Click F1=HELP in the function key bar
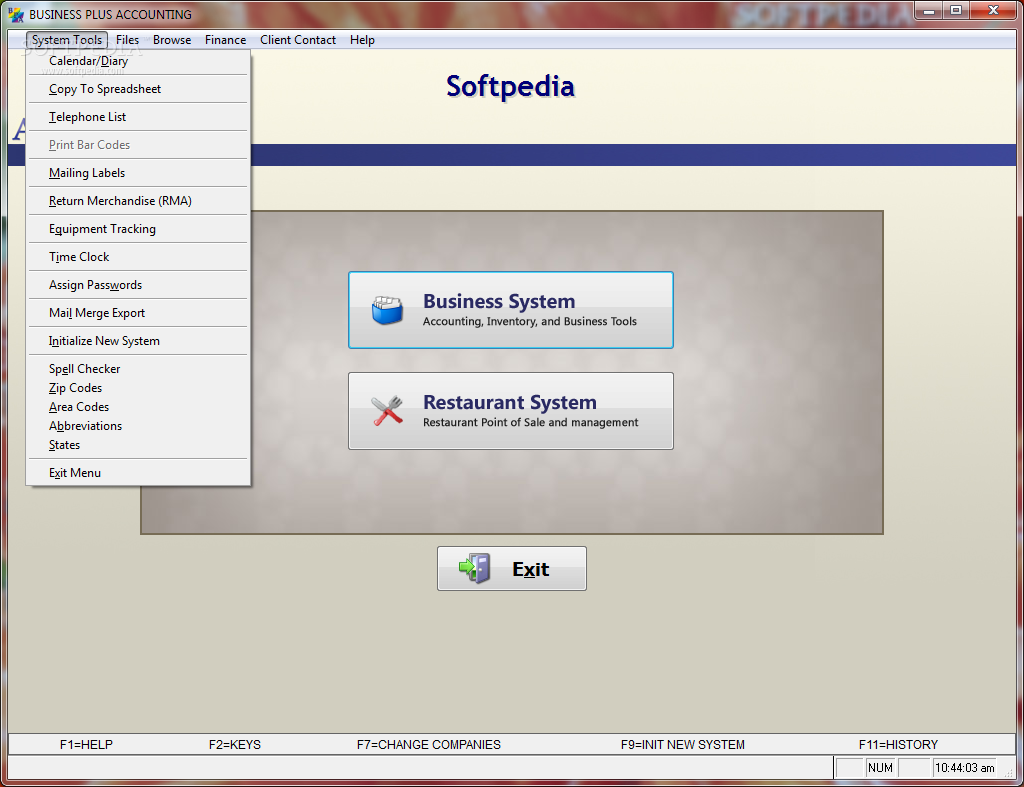Screen dimensions: 1024x787 tap(86, 745)
